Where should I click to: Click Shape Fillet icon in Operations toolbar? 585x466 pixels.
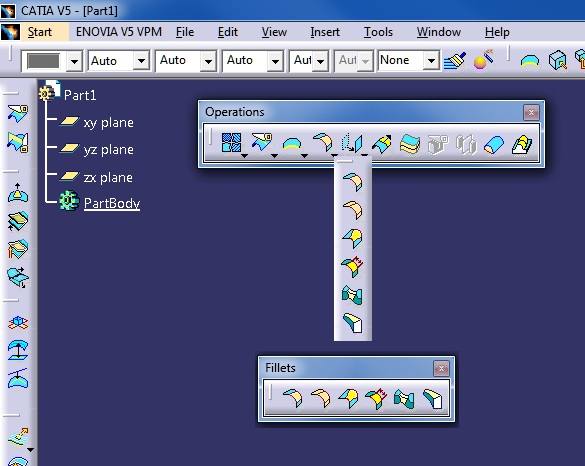(x=323, y=143)
